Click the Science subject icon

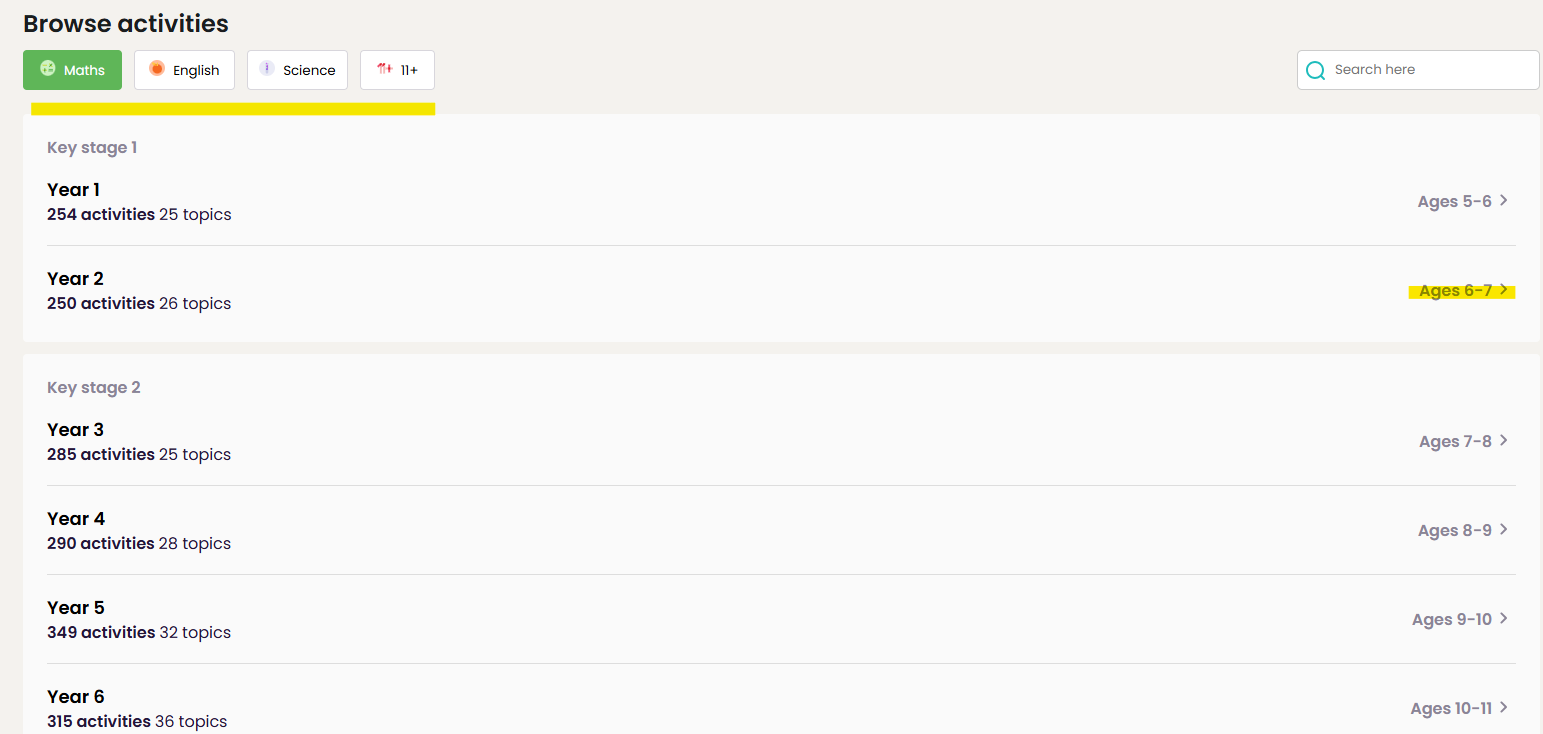[267, 68]
